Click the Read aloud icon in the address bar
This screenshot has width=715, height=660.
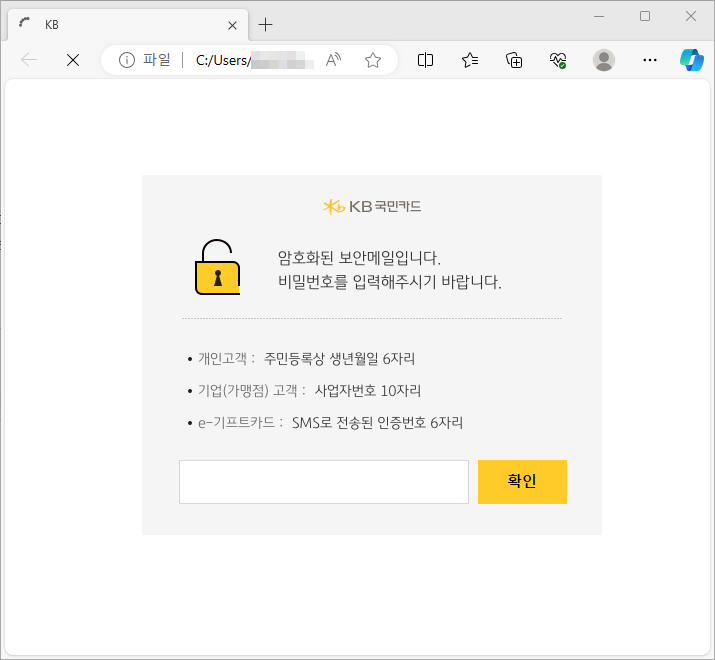[x=333, y=60]
